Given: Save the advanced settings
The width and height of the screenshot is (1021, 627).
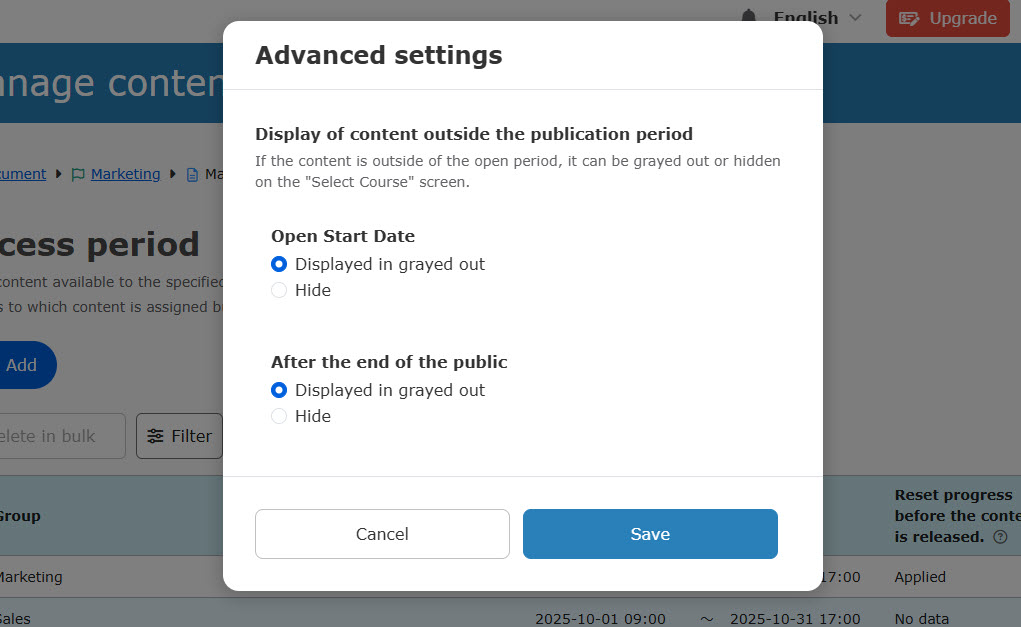Looking at the screenshot, I should click(650, 534).
